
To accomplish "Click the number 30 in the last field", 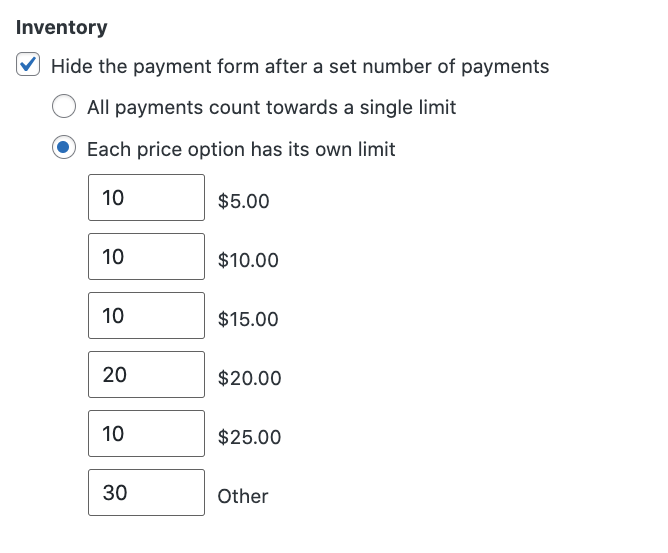I will coord(115,493).
